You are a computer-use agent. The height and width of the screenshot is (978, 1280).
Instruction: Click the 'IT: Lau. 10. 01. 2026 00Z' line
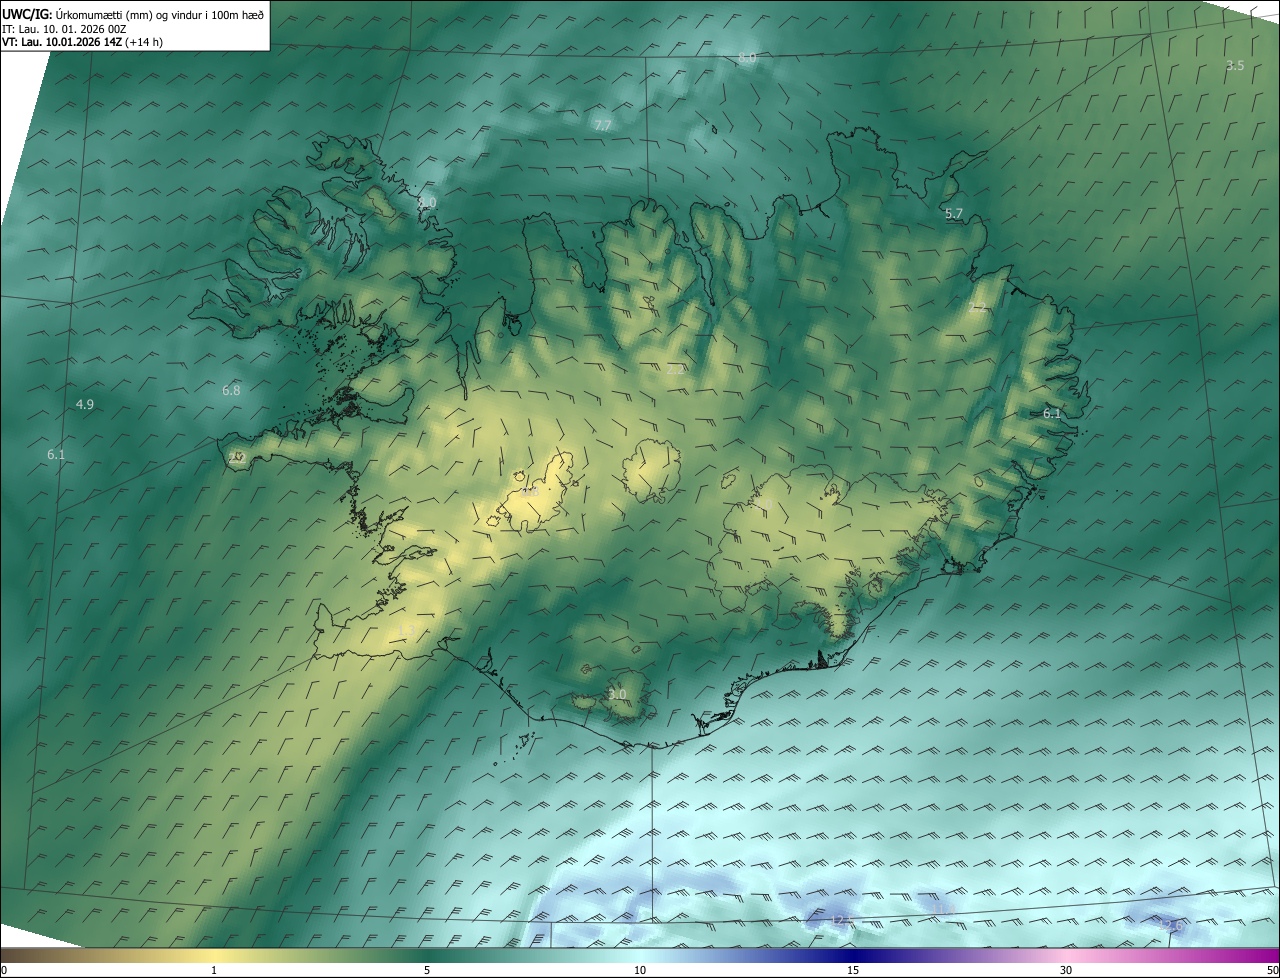click(64, 29)
